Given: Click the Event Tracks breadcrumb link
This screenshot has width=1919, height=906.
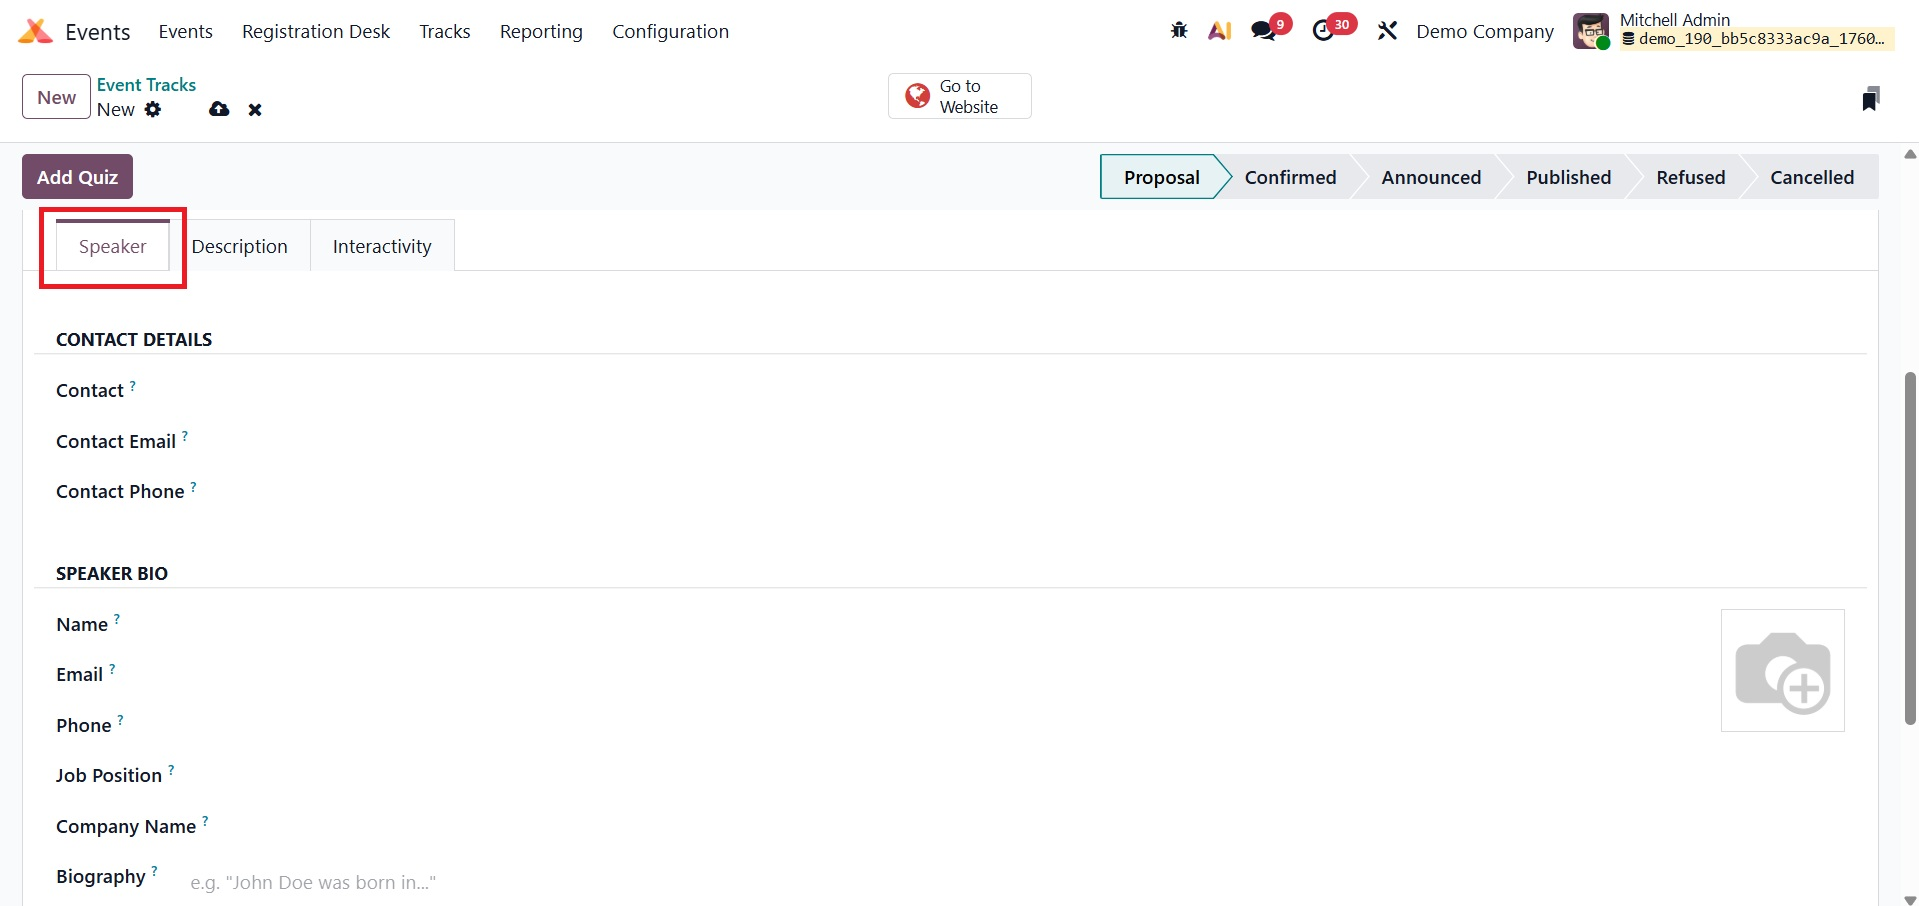Looking at the screenshot, I should click(x=146, y=85).
